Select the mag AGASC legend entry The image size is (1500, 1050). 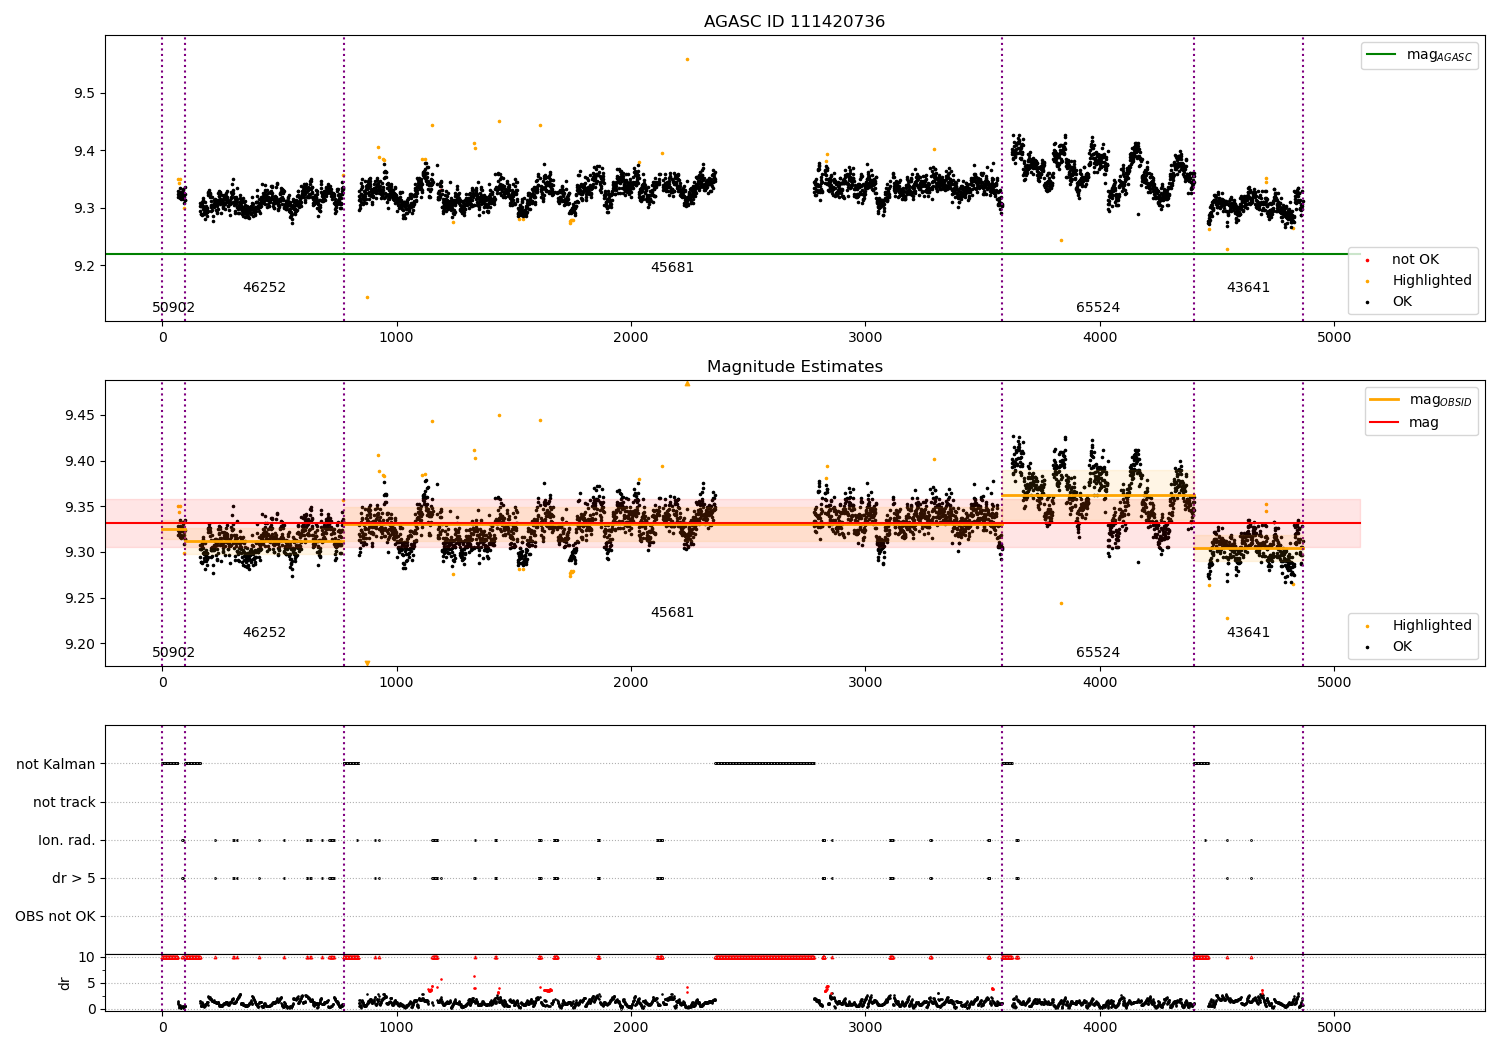[x=1419, y=55]
